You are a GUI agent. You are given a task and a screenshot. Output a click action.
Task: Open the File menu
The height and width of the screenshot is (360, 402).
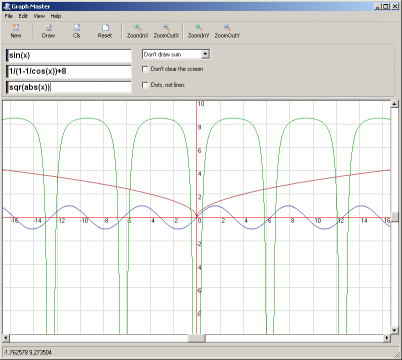pos(9,16)
